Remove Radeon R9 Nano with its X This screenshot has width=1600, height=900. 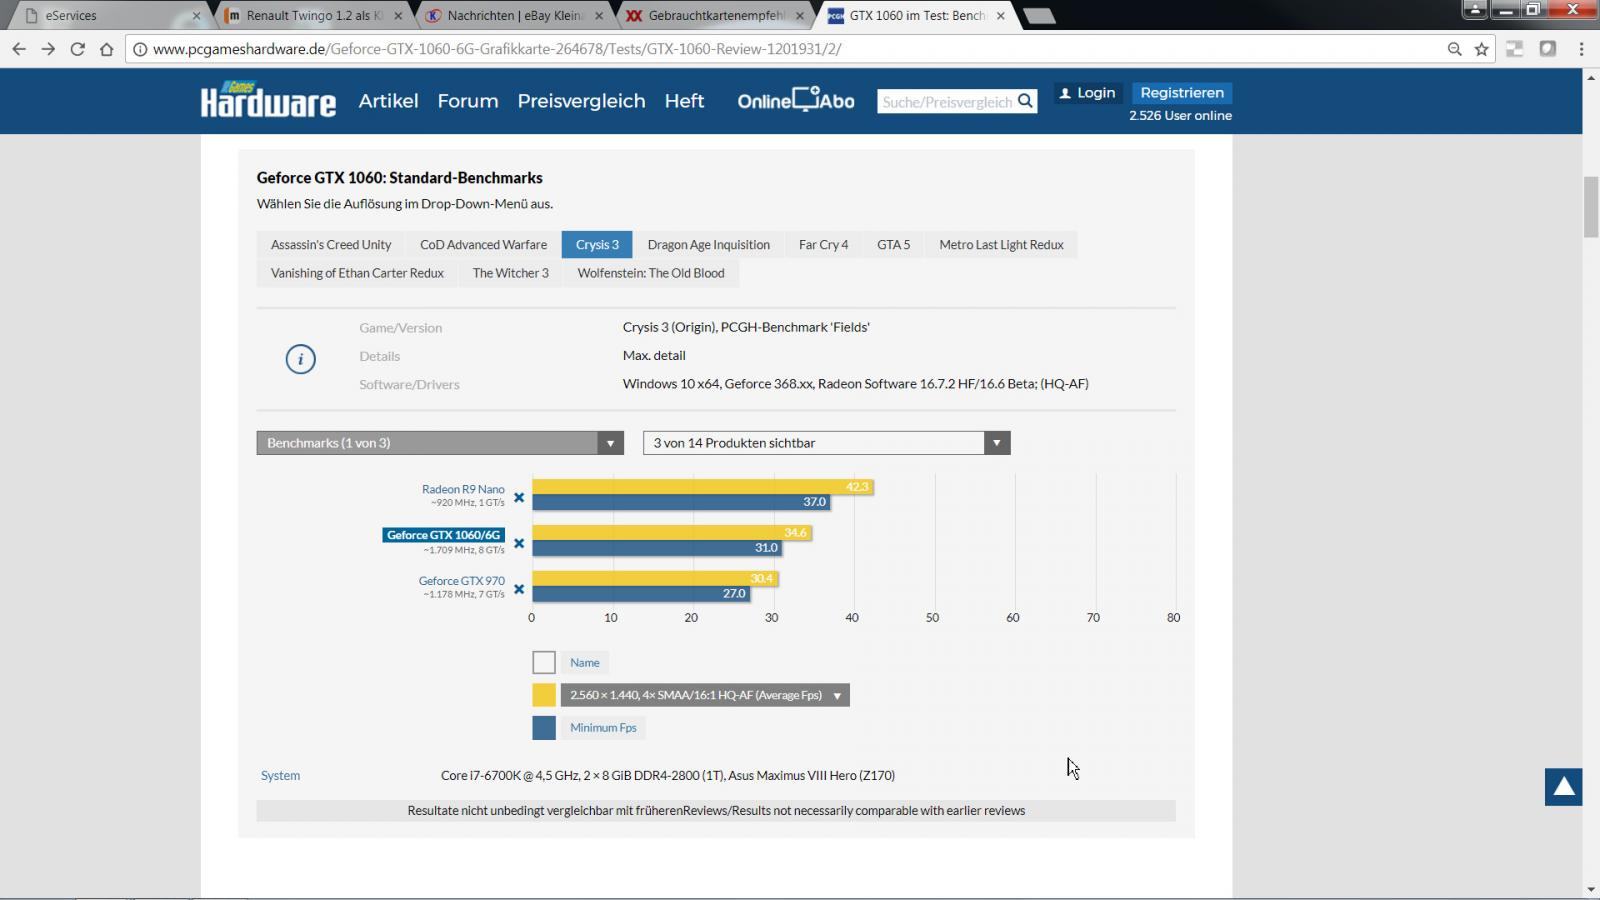pyautogui.click(x=519, y=497)
